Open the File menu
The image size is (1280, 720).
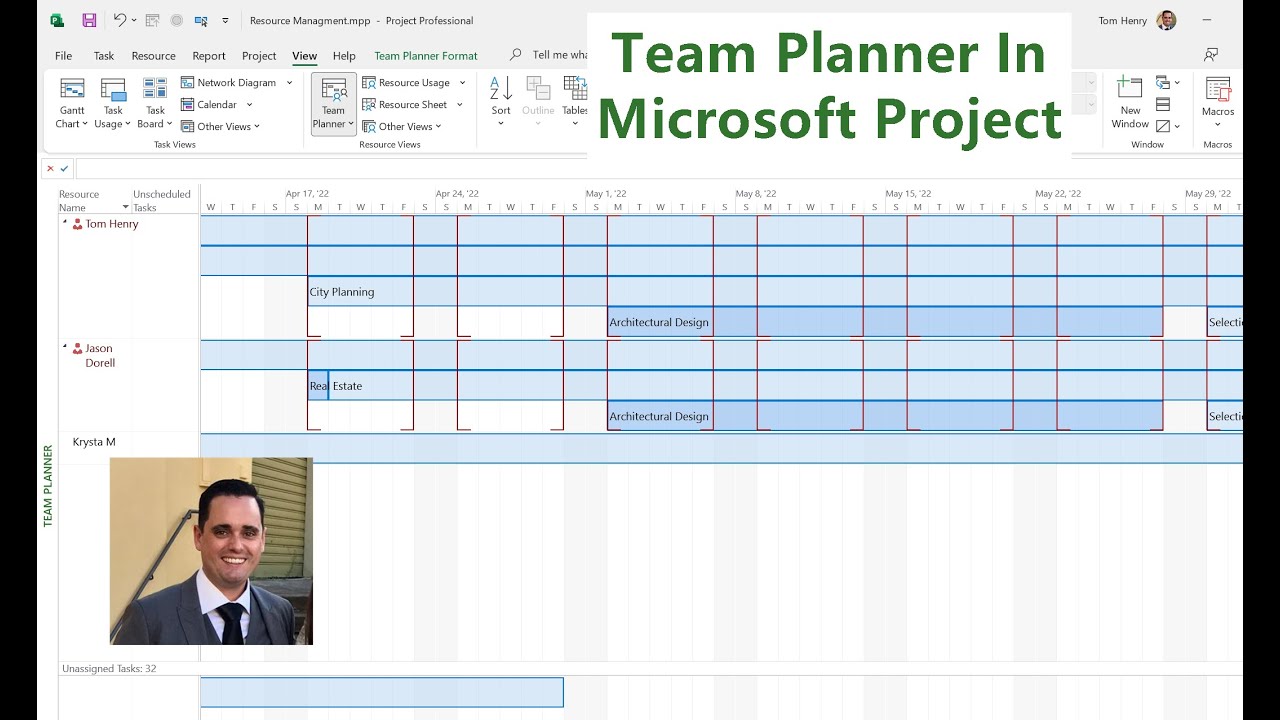pos(63,56)
